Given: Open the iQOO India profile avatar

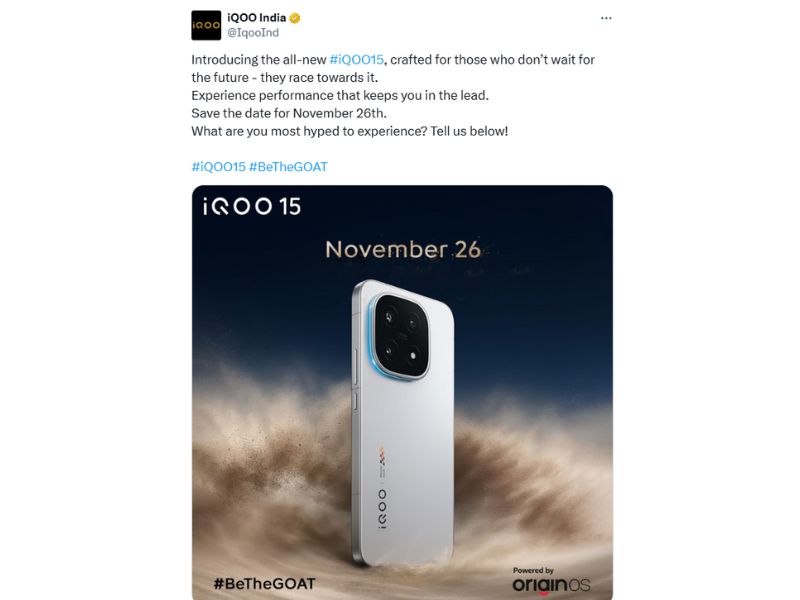Looking at the screenshot, I should click(x=206, y=25).
